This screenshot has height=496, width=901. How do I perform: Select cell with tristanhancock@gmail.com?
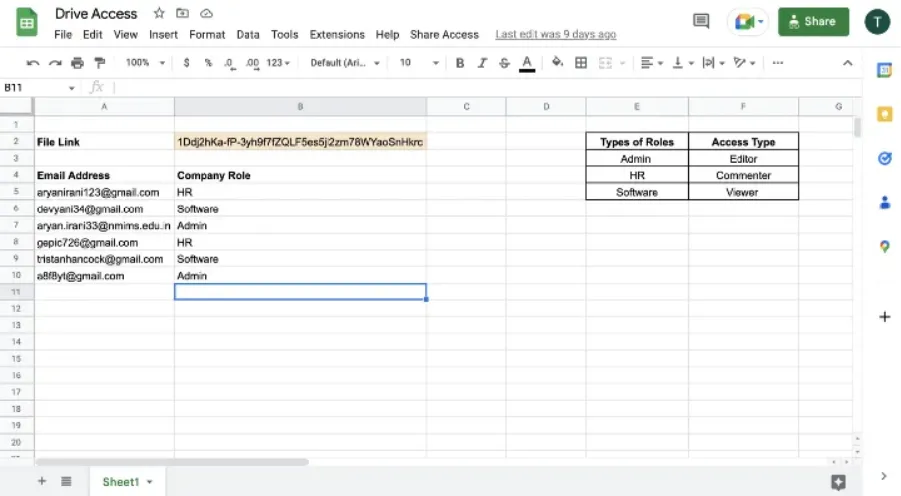tap(104, 259)
